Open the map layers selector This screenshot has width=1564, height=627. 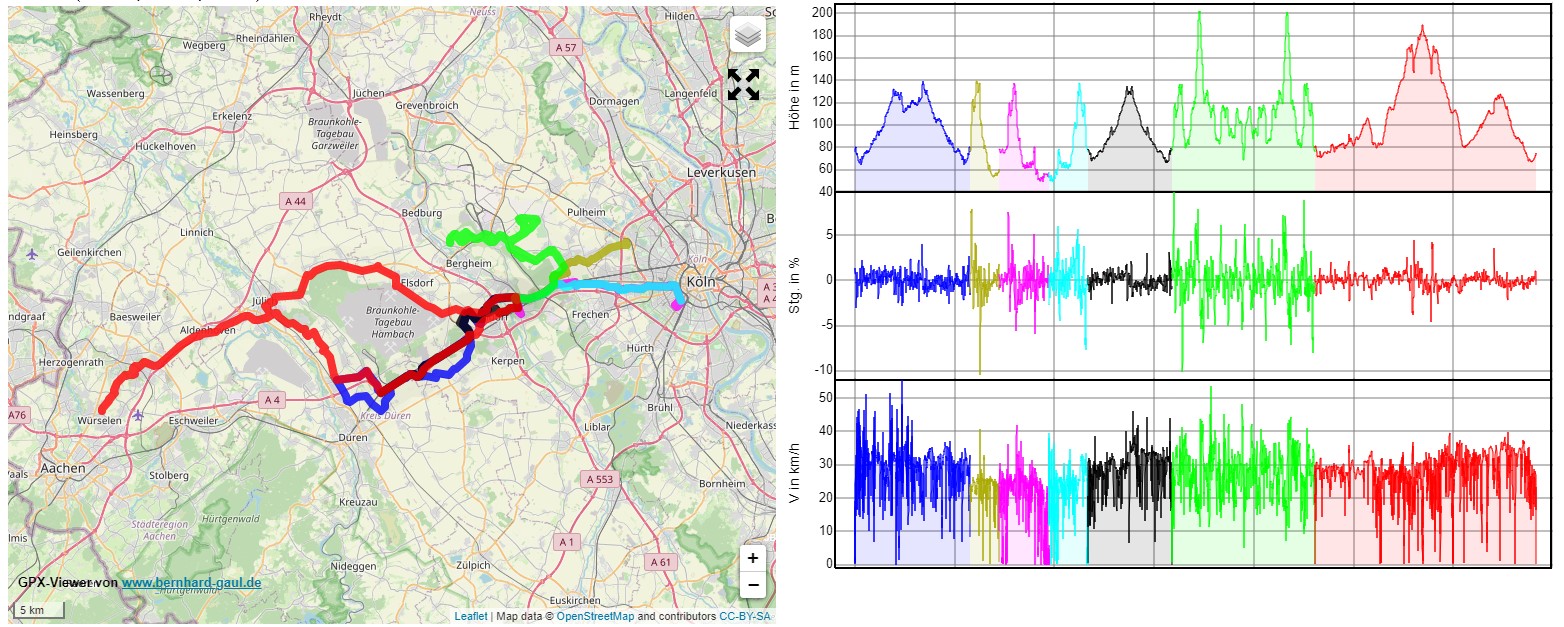point(747,35)
